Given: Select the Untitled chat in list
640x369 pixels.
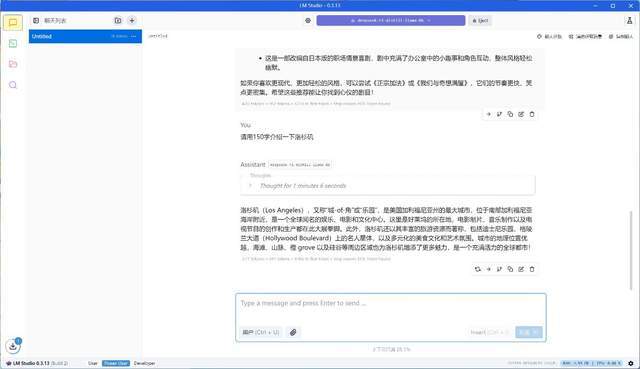Looking at the screenshot, I should [x=85, y=36].
